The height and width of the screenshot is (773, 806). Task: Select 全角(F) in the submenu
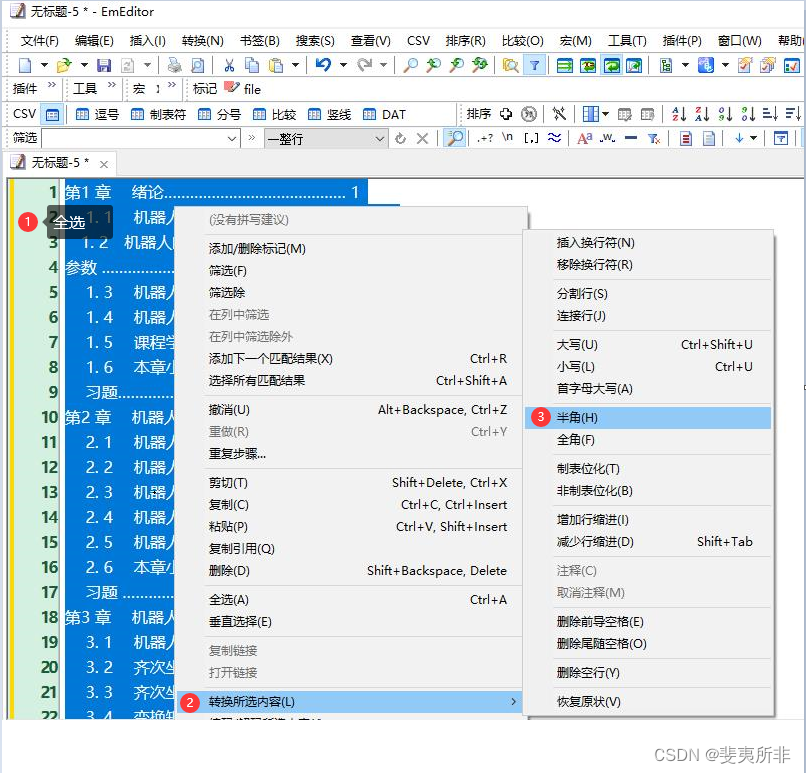(648, 440)
